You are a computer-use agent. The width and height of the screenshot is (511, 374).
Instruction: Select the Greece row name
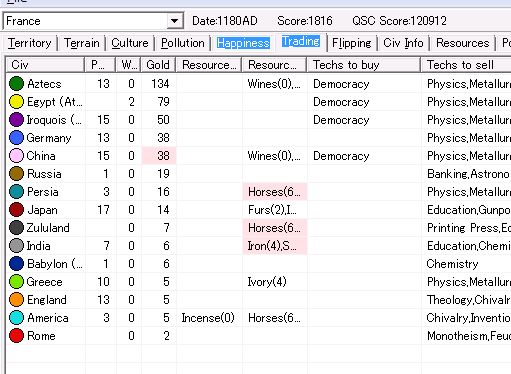[x=44, y=282]
